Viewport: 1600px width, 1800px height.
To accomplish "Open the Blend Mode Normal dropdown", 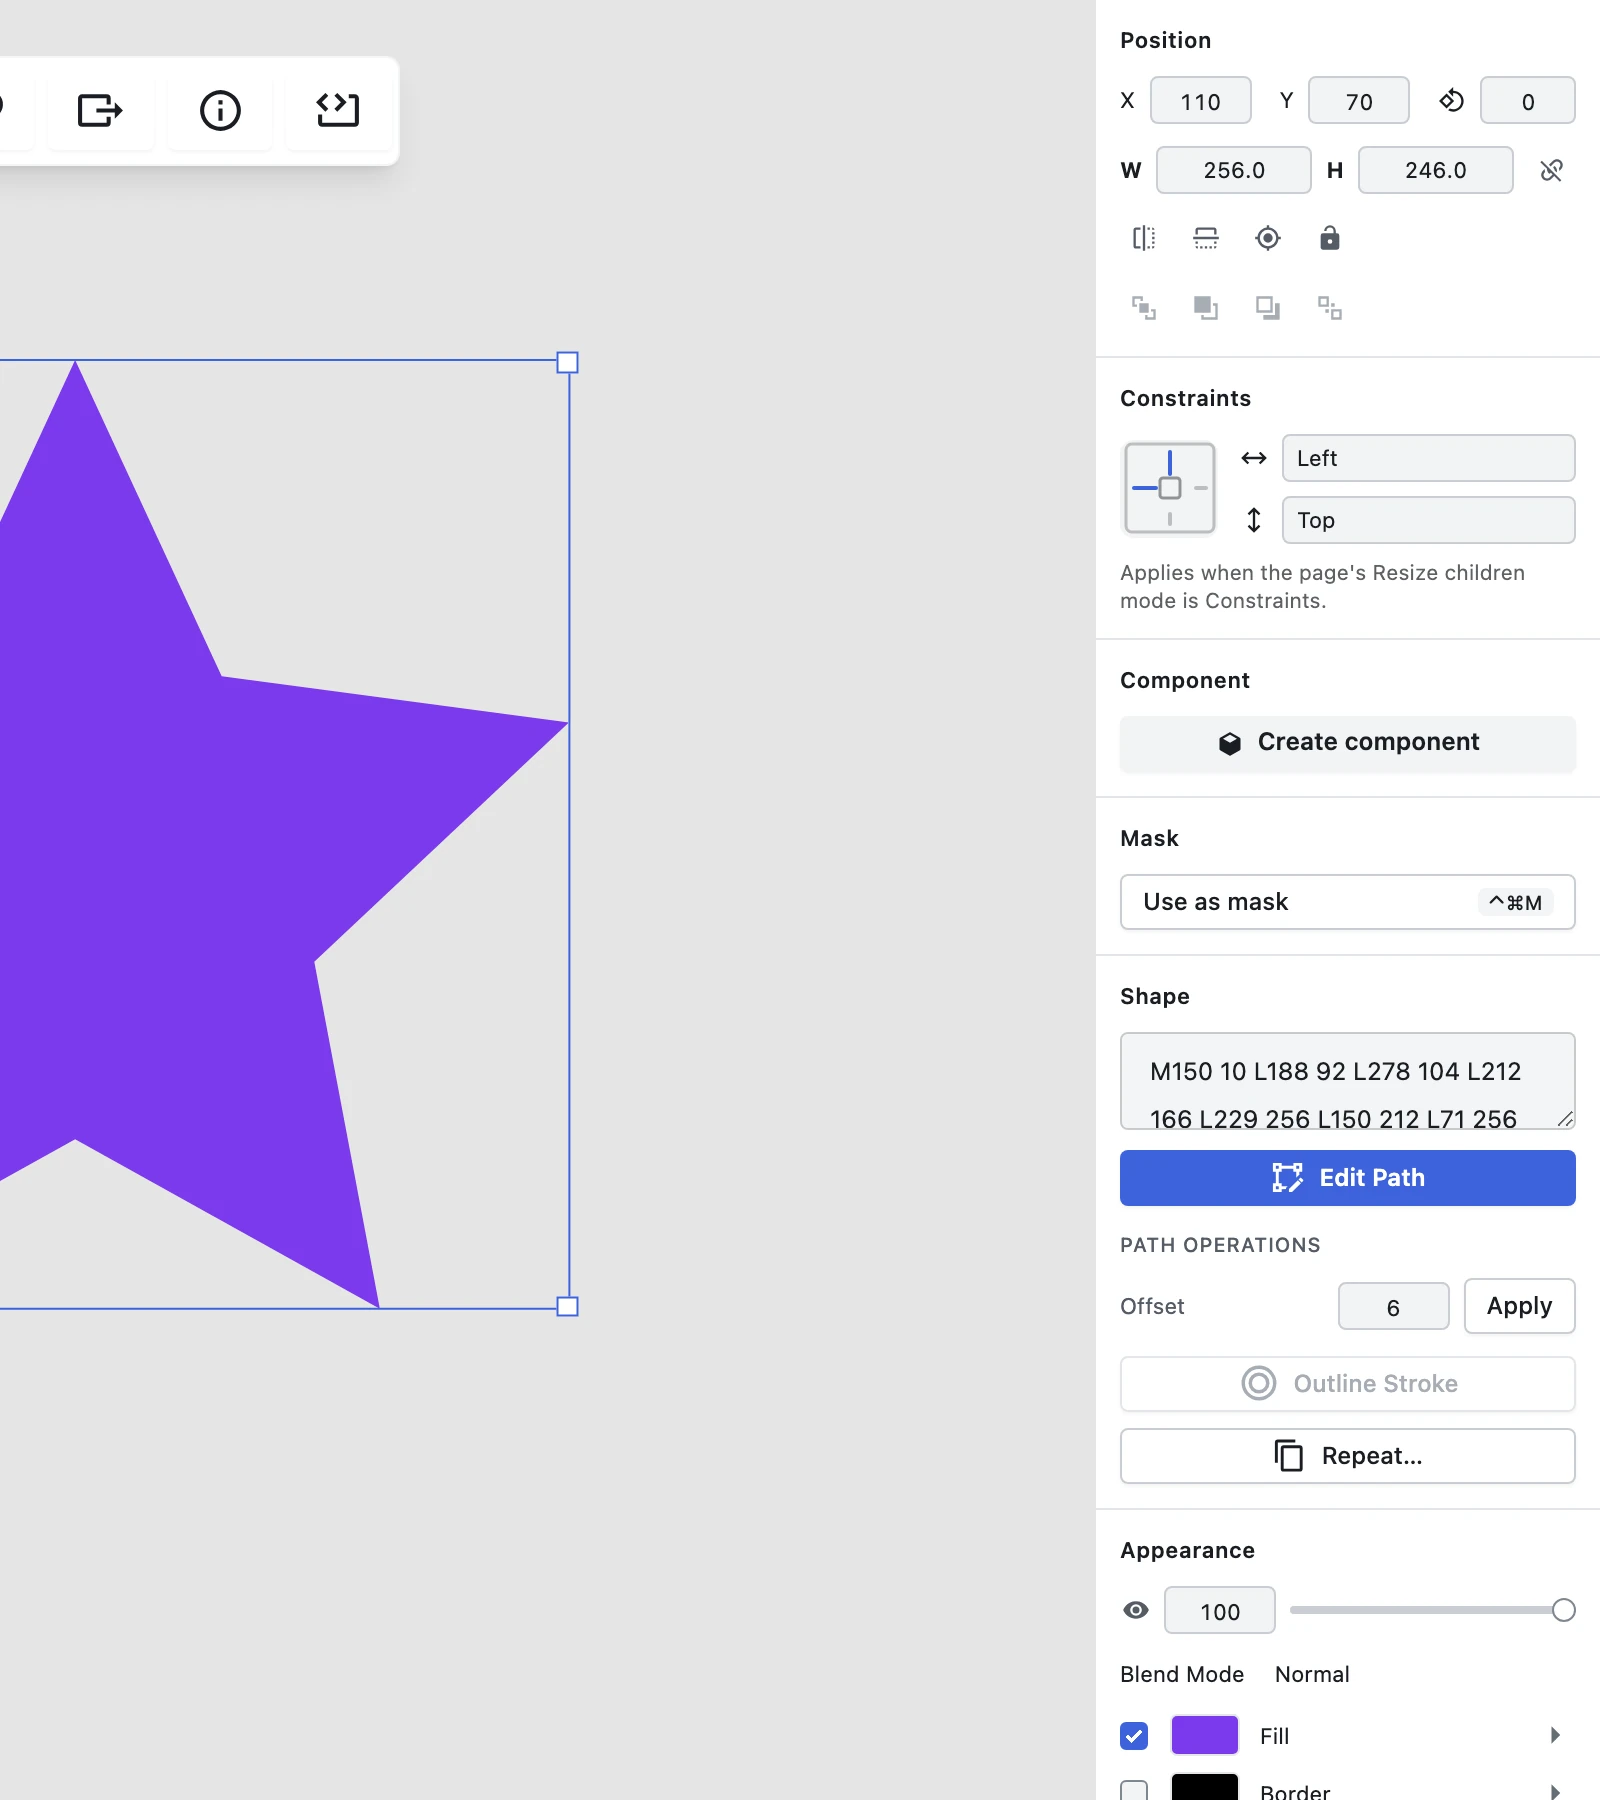I will (1312, 1674).
